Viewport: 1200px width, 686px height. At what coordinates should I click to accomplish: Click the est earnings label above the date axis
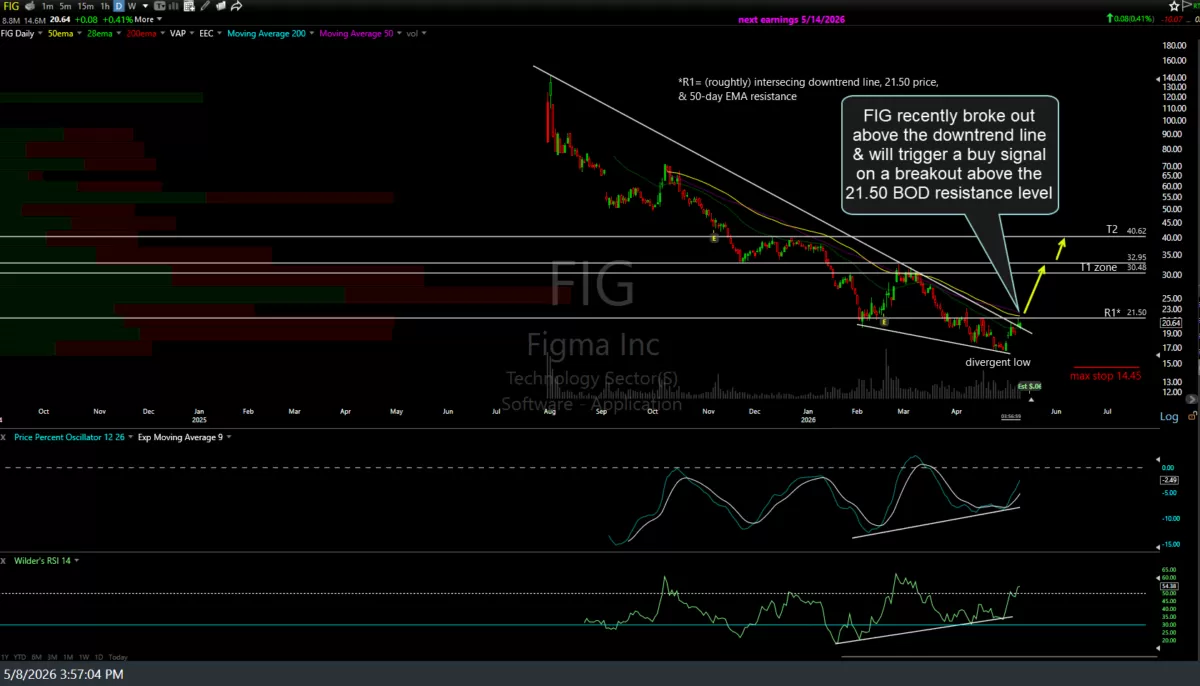[1030, 386]
